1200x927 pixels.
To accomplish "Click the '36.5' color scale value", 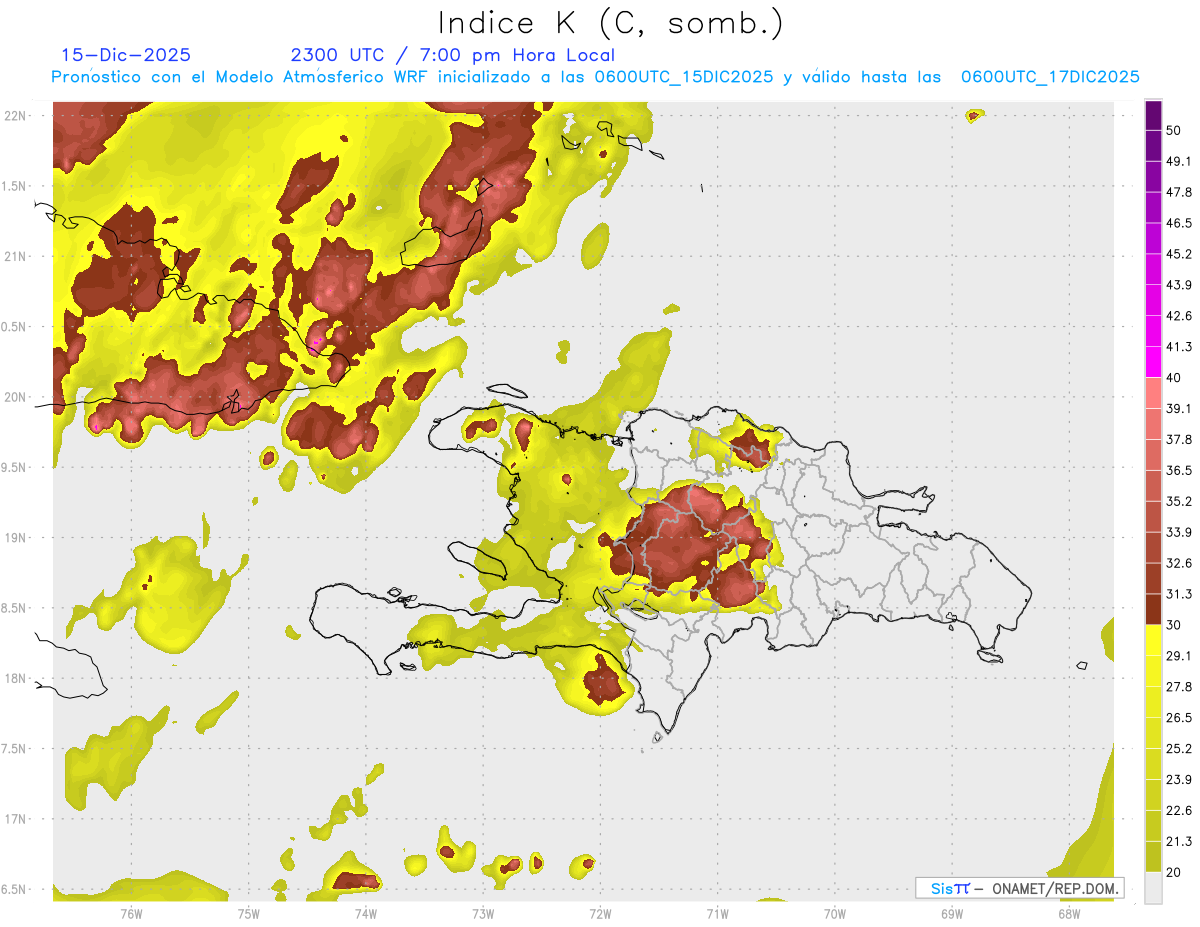I will 1180,471.
